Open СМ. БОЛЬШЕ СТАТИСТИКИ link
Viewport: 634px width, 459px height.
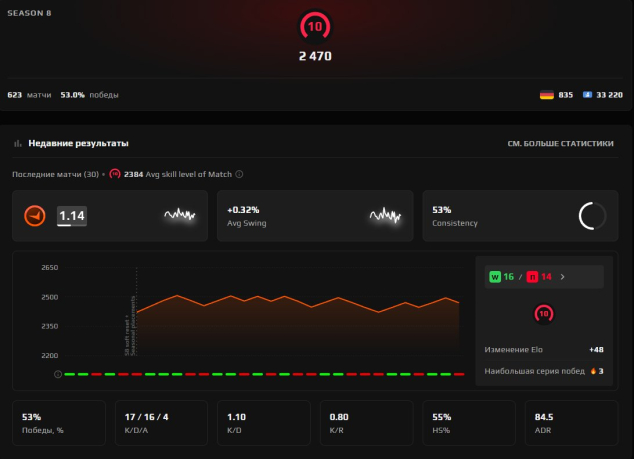pos(560,144)
